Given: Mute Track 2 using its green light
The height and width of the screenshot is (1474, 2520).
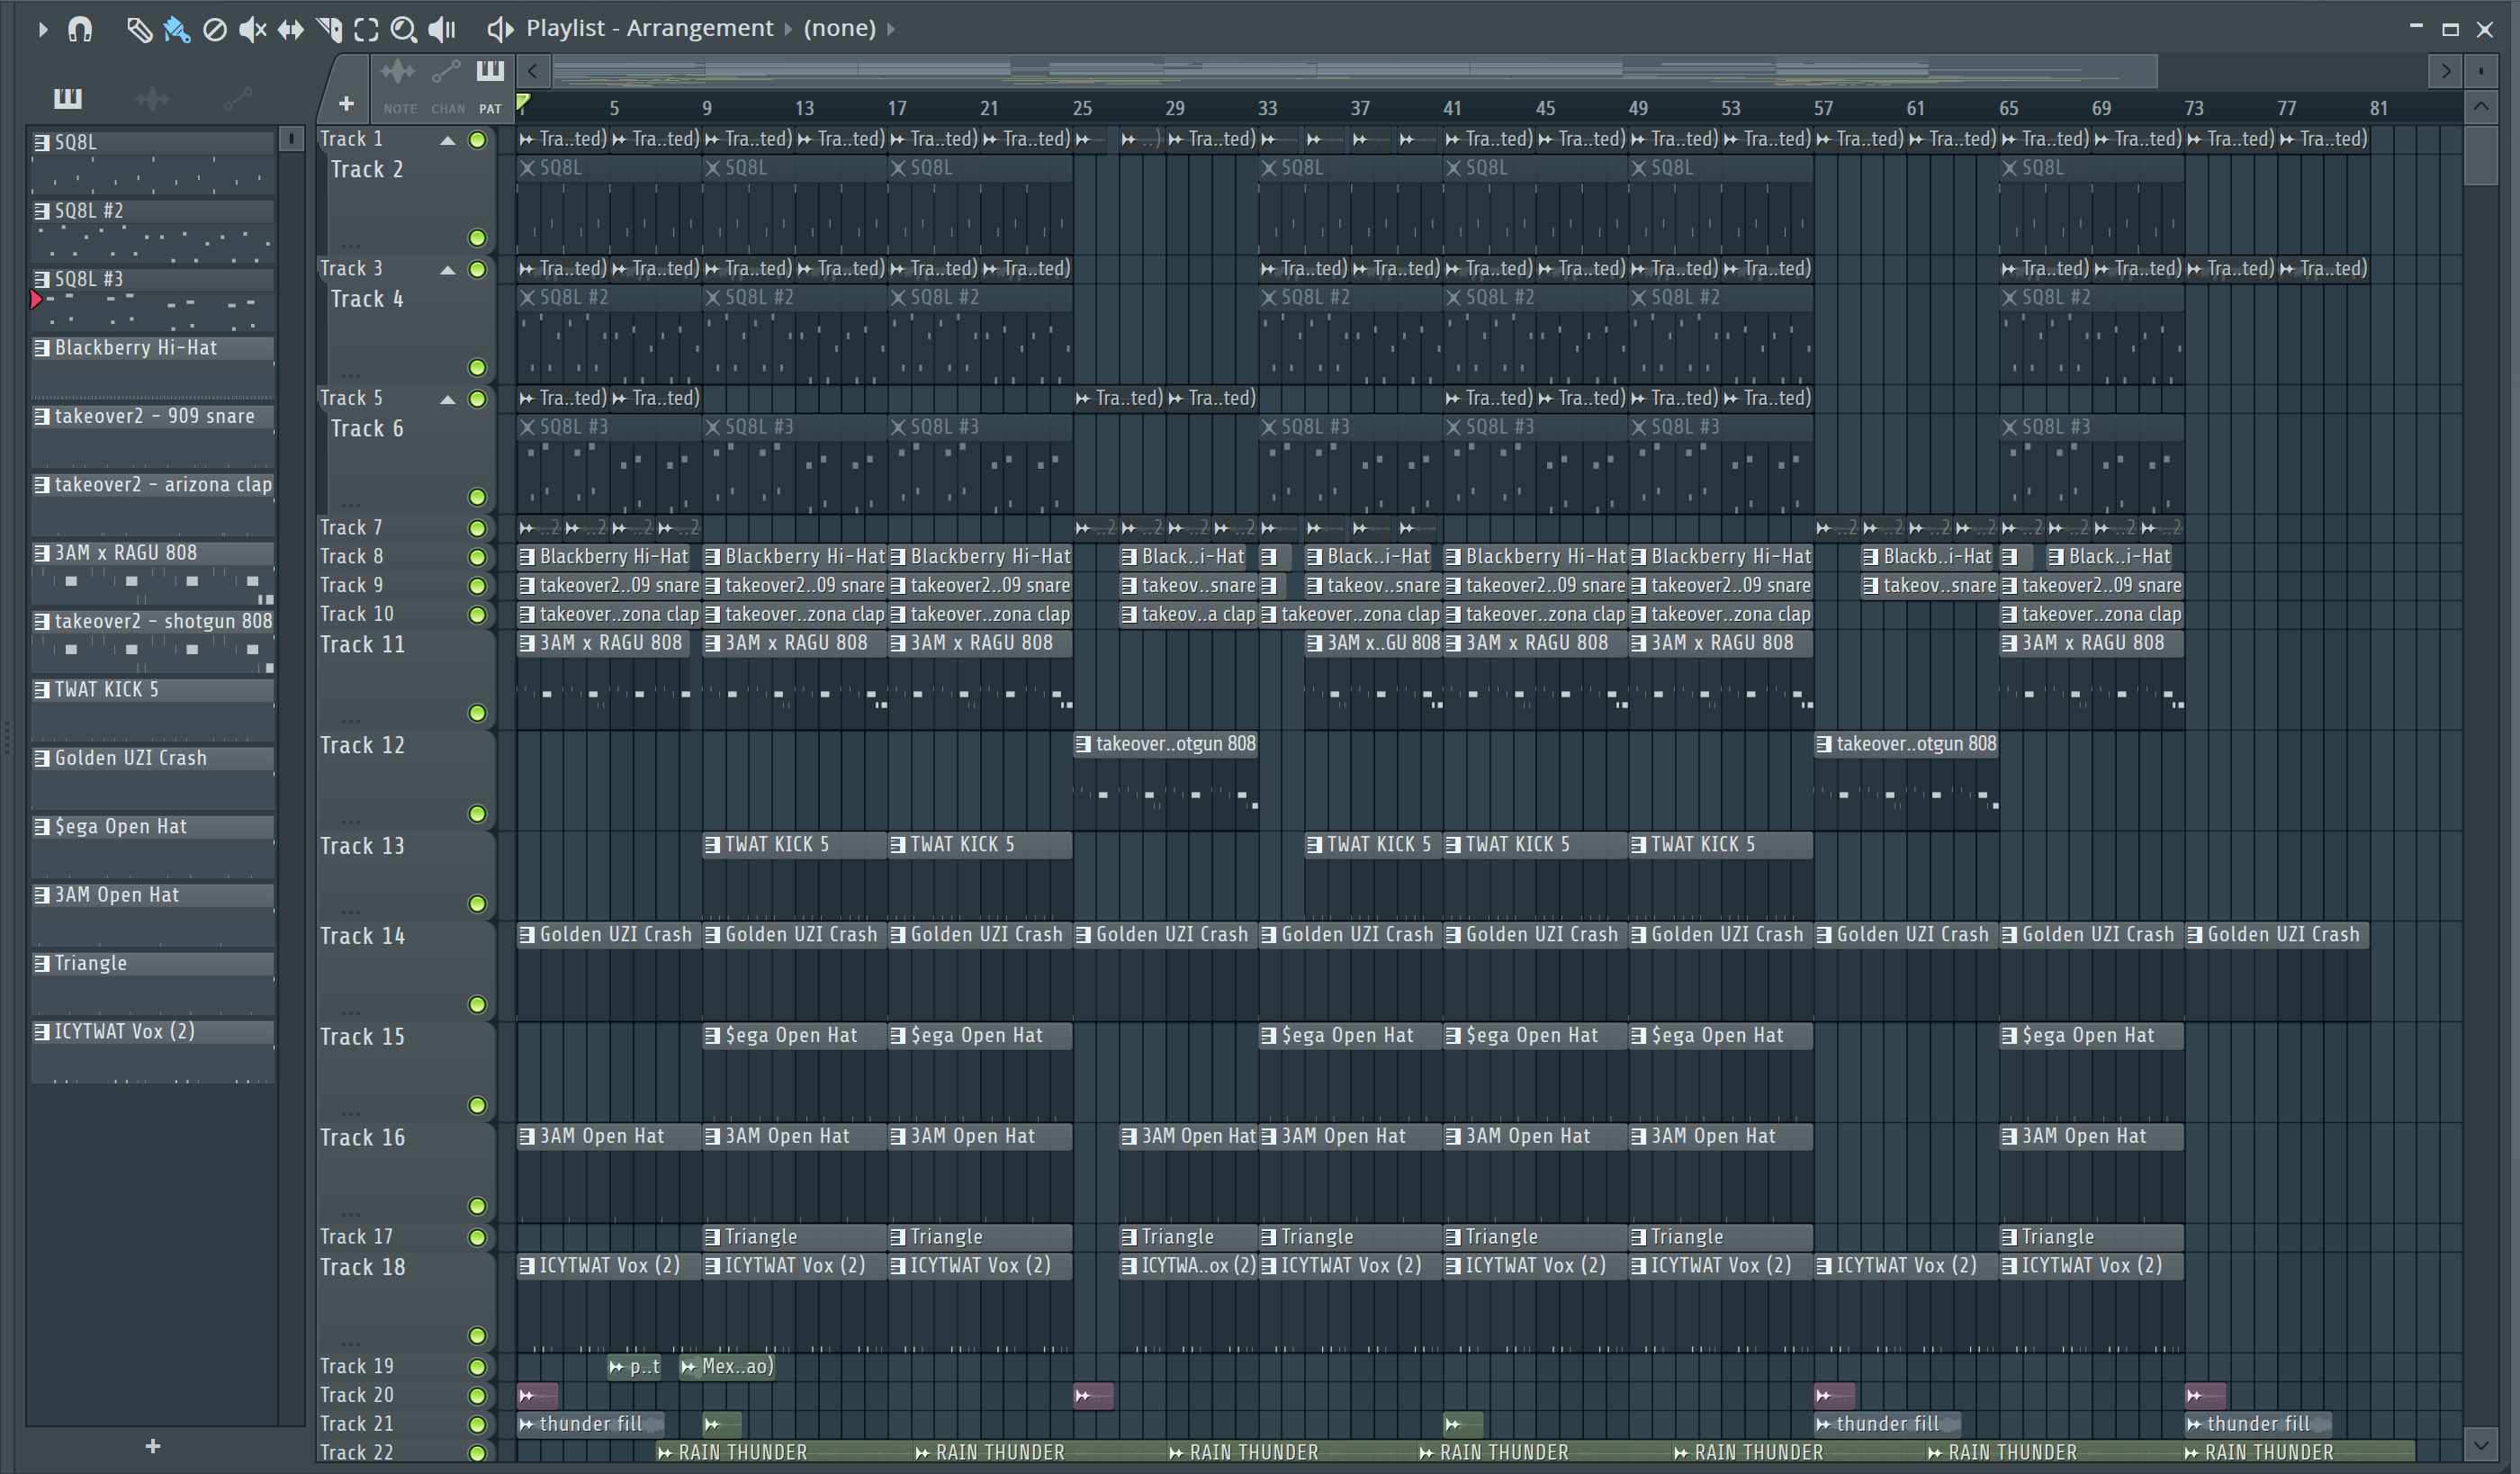Looking at the screenshot, I should [478, 238].
